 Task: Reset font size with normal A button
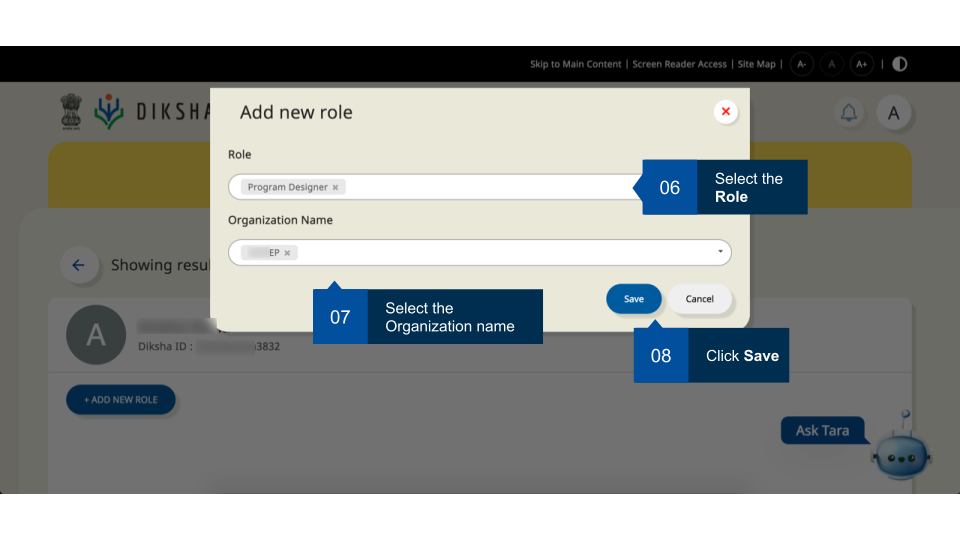831,64
